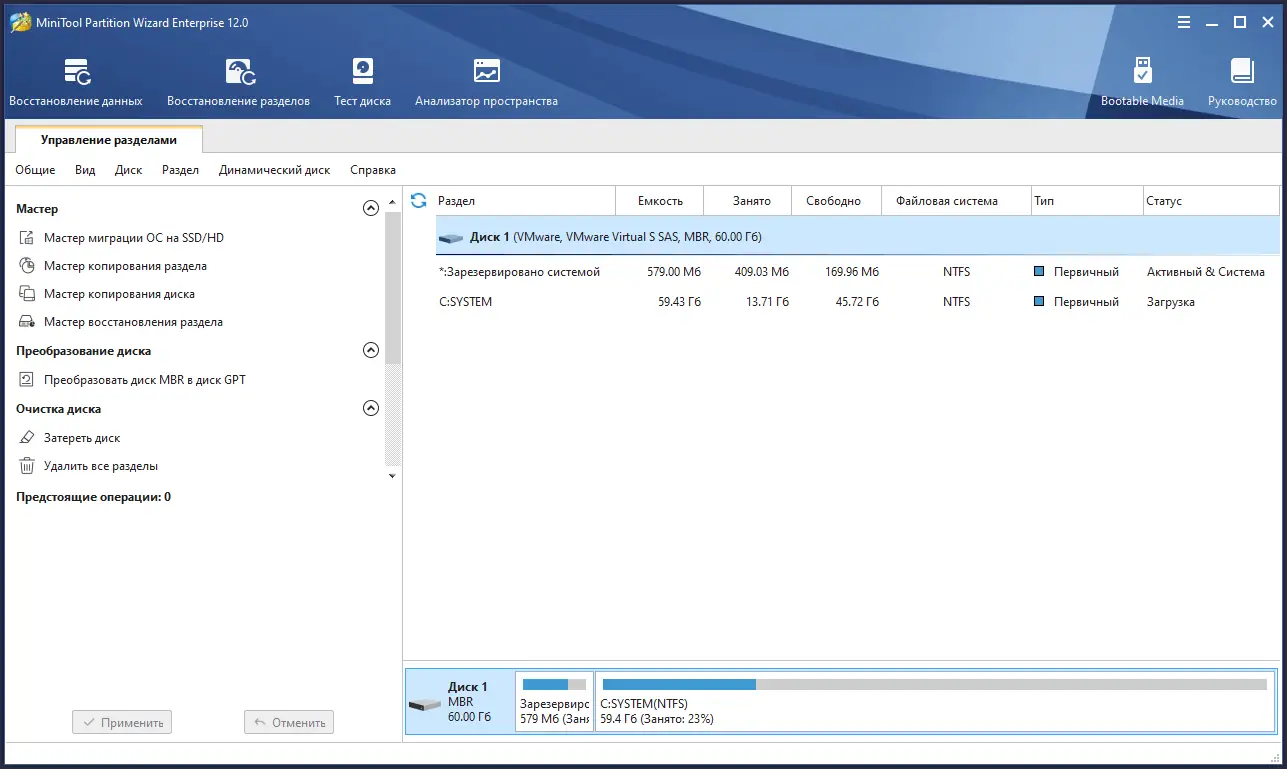Open the Восстановление разделов tool
The image size is (1287, 769).
click(x=239, y=80)
